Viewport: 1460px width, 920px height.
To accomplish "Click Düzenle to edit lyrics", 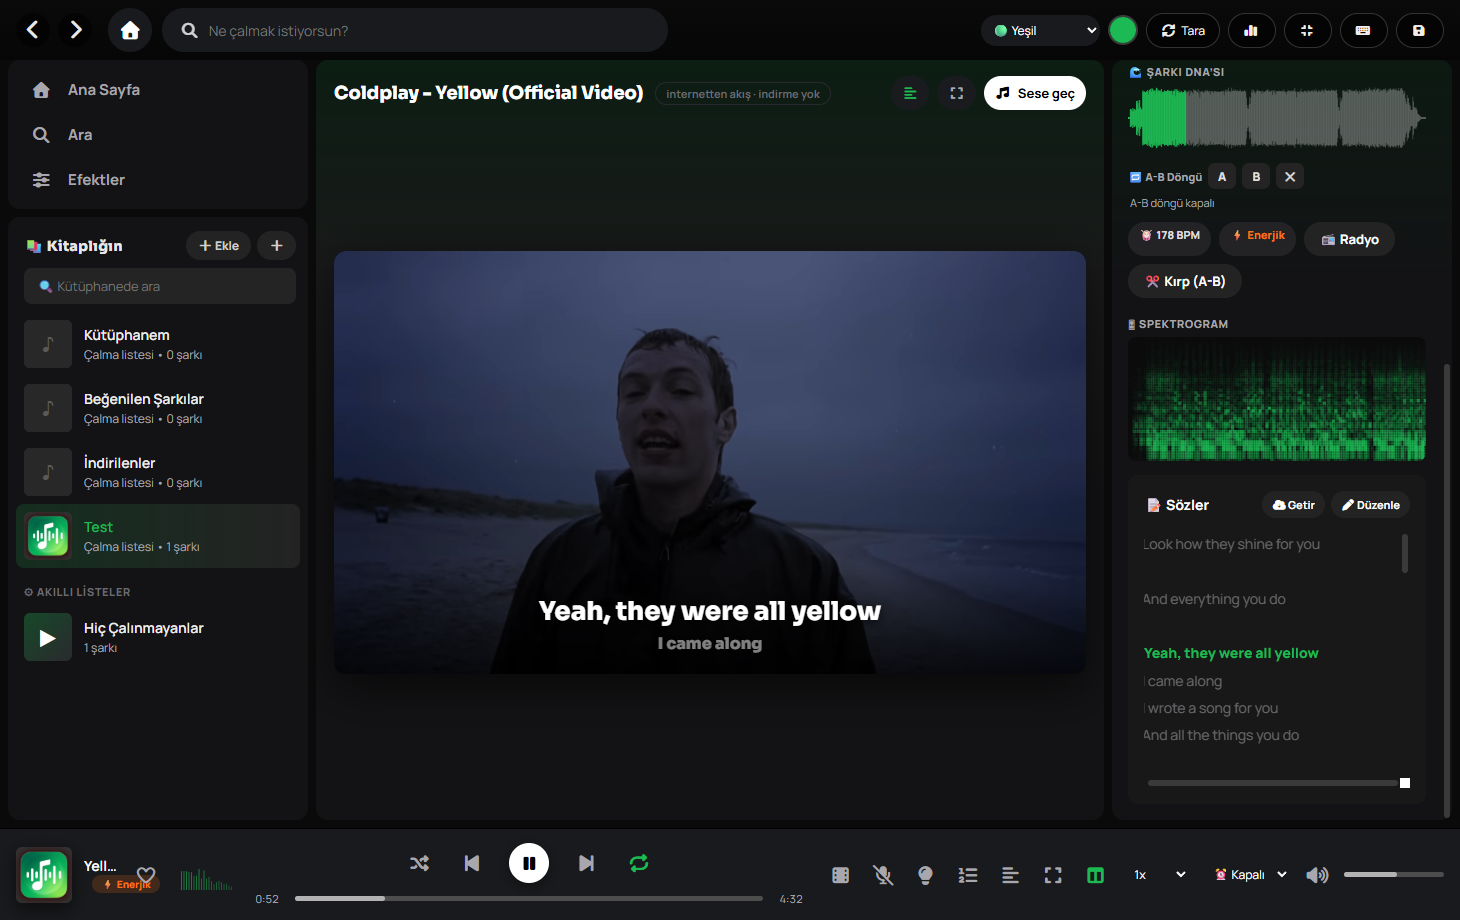I will 1370,505.
